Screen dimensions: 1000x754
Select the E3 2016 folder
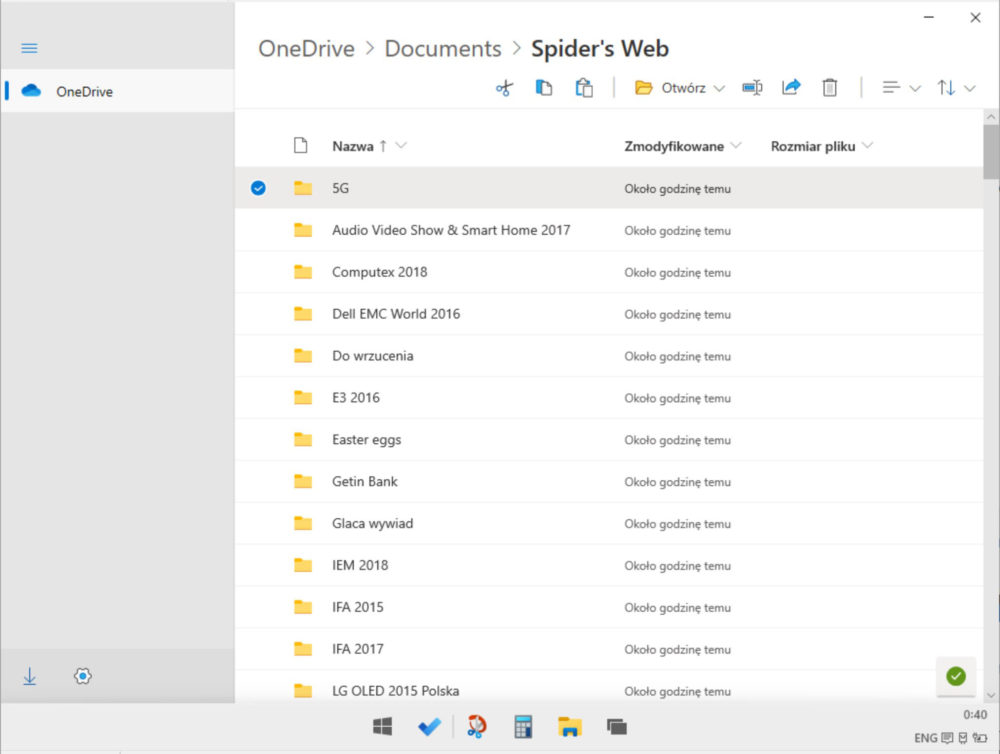tap(356, 398)
